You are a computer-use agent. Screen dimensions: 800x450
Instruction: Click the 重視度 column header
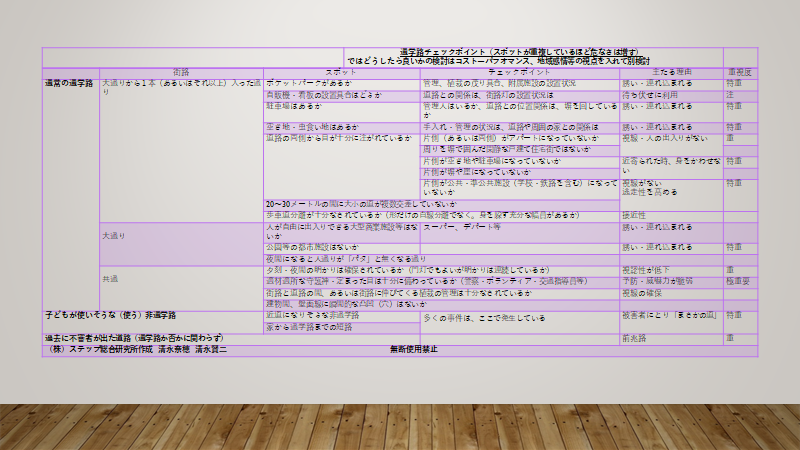click(741, 73)
